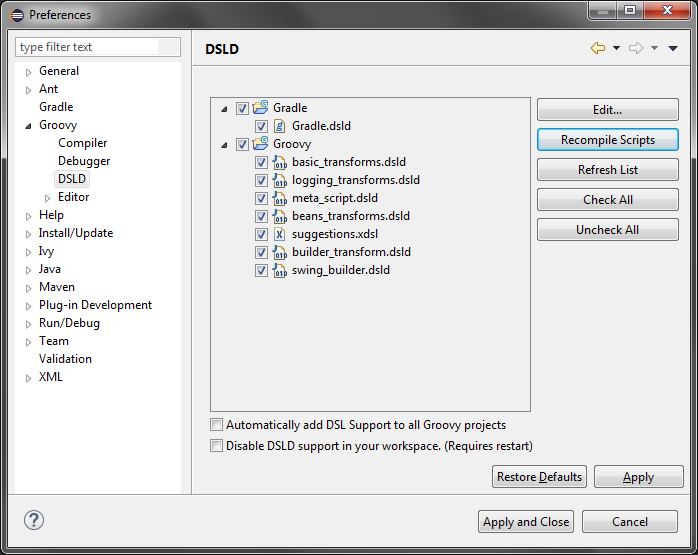
Task: Click the suggestions.xdsl file icon
Action: click(279, 234)
